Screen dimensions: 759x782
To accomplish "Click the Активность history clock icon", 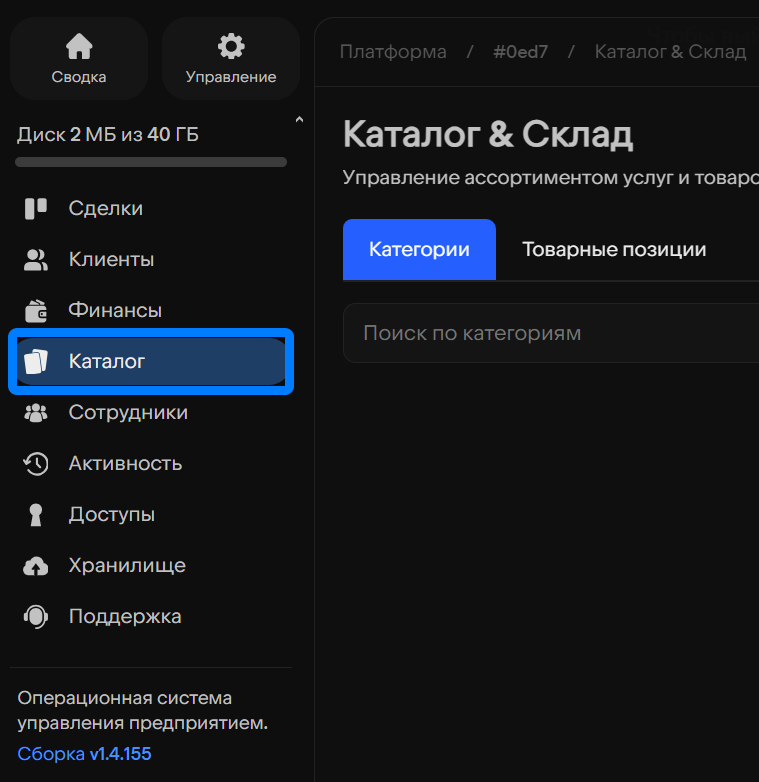I will coord(36,463).
